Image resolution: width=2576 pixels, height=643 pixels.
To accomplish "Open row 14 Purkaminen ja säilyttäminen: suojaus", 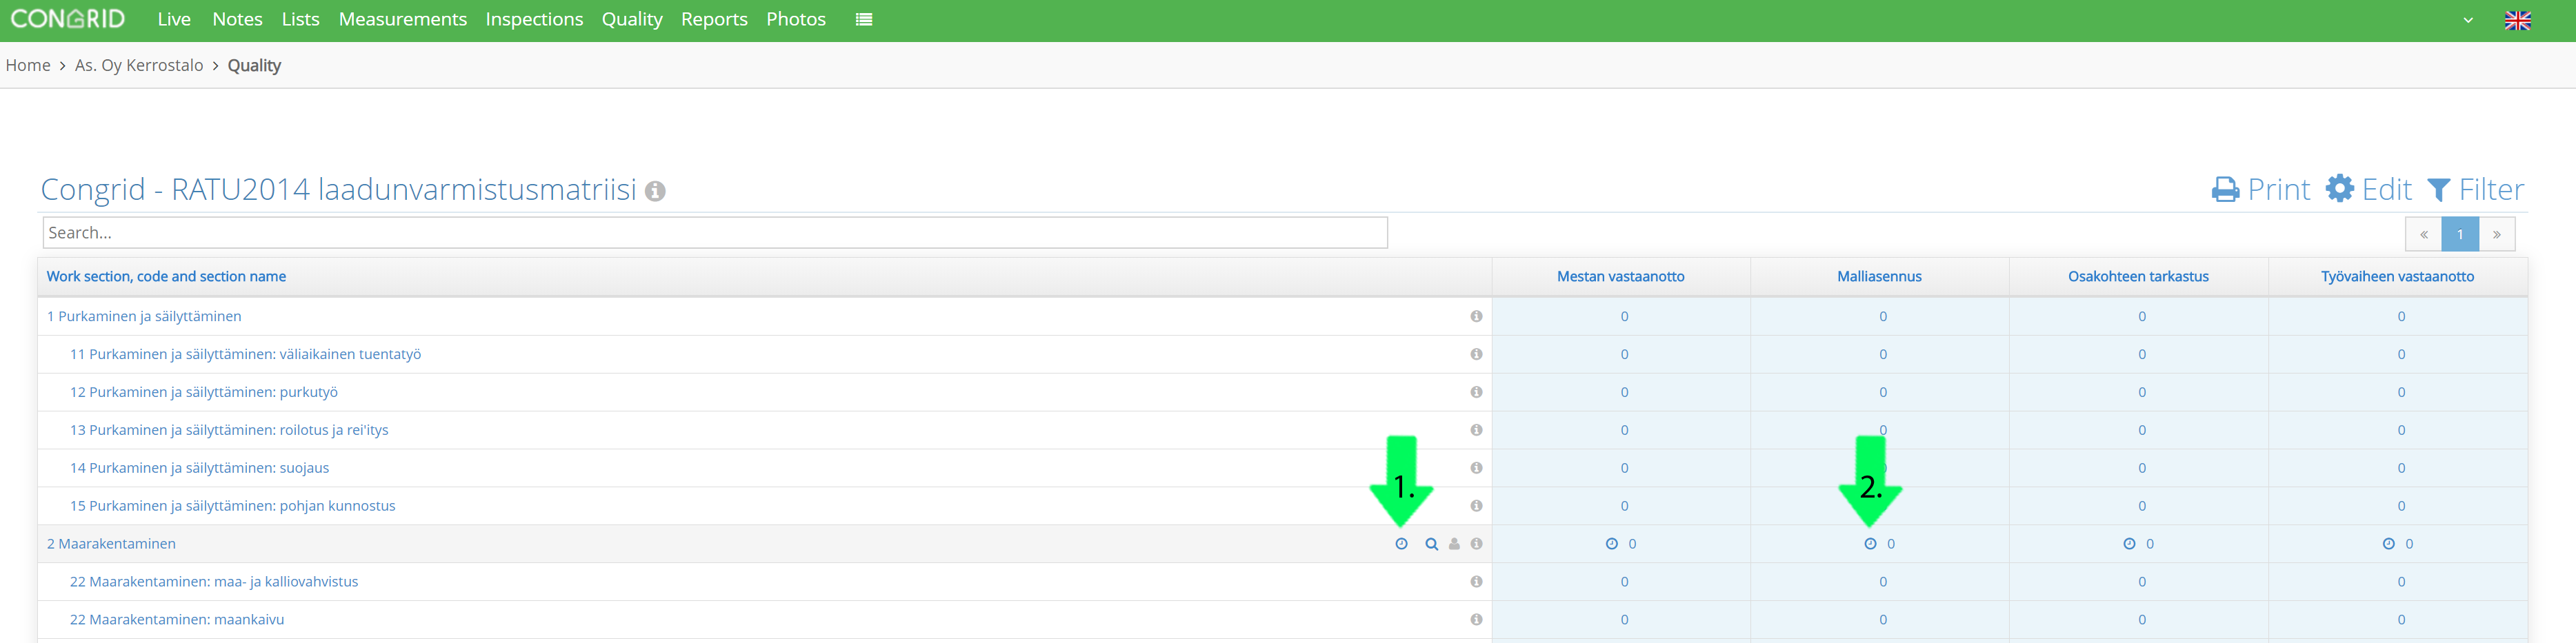I will click(x=199, y=468).
